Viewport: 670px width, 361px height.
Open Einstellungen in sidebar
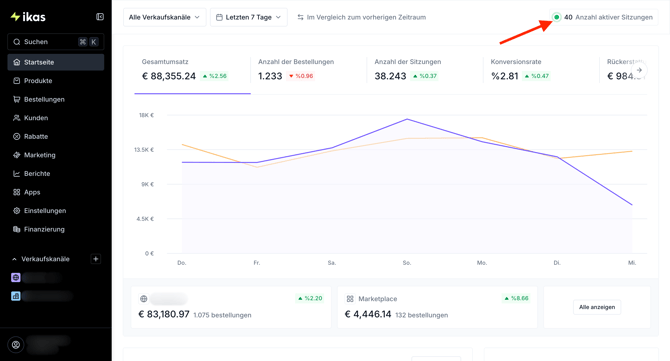click(56, 211)
